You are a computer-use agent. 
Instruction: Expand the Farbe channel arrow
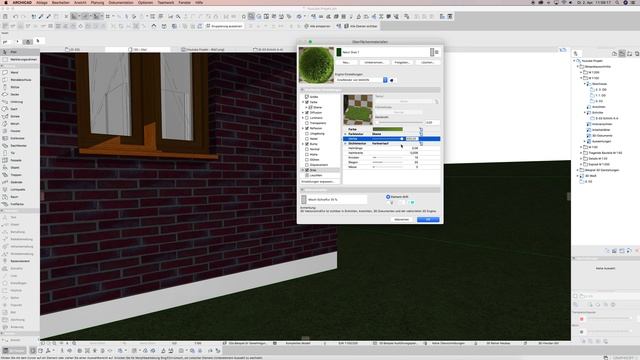[303, 102]
